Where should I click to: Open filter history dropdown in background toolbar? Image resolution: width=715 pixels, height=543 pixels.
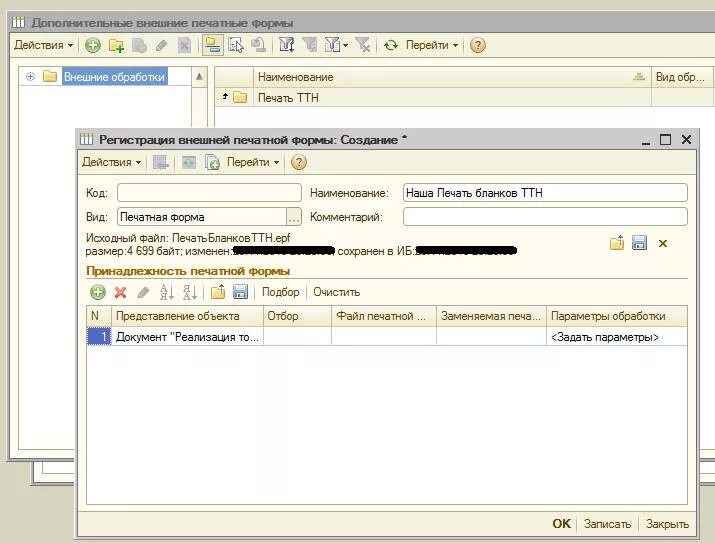(x=337, y=45)
